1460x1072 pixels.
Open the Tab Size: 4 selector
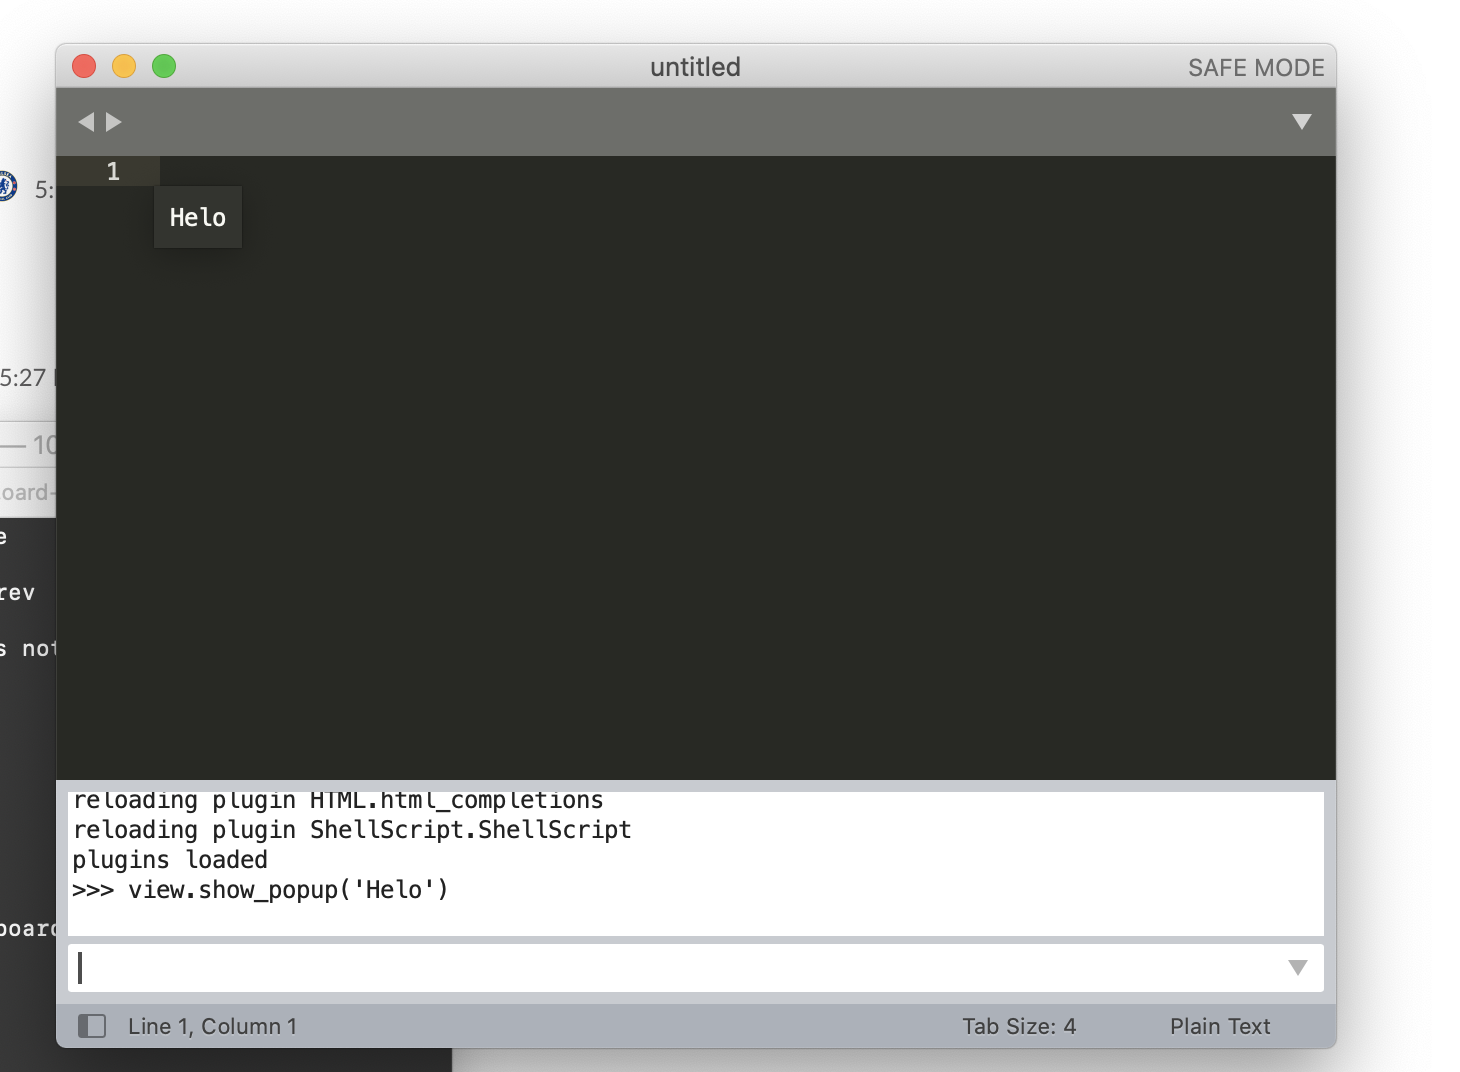tap(1019, 1026)
